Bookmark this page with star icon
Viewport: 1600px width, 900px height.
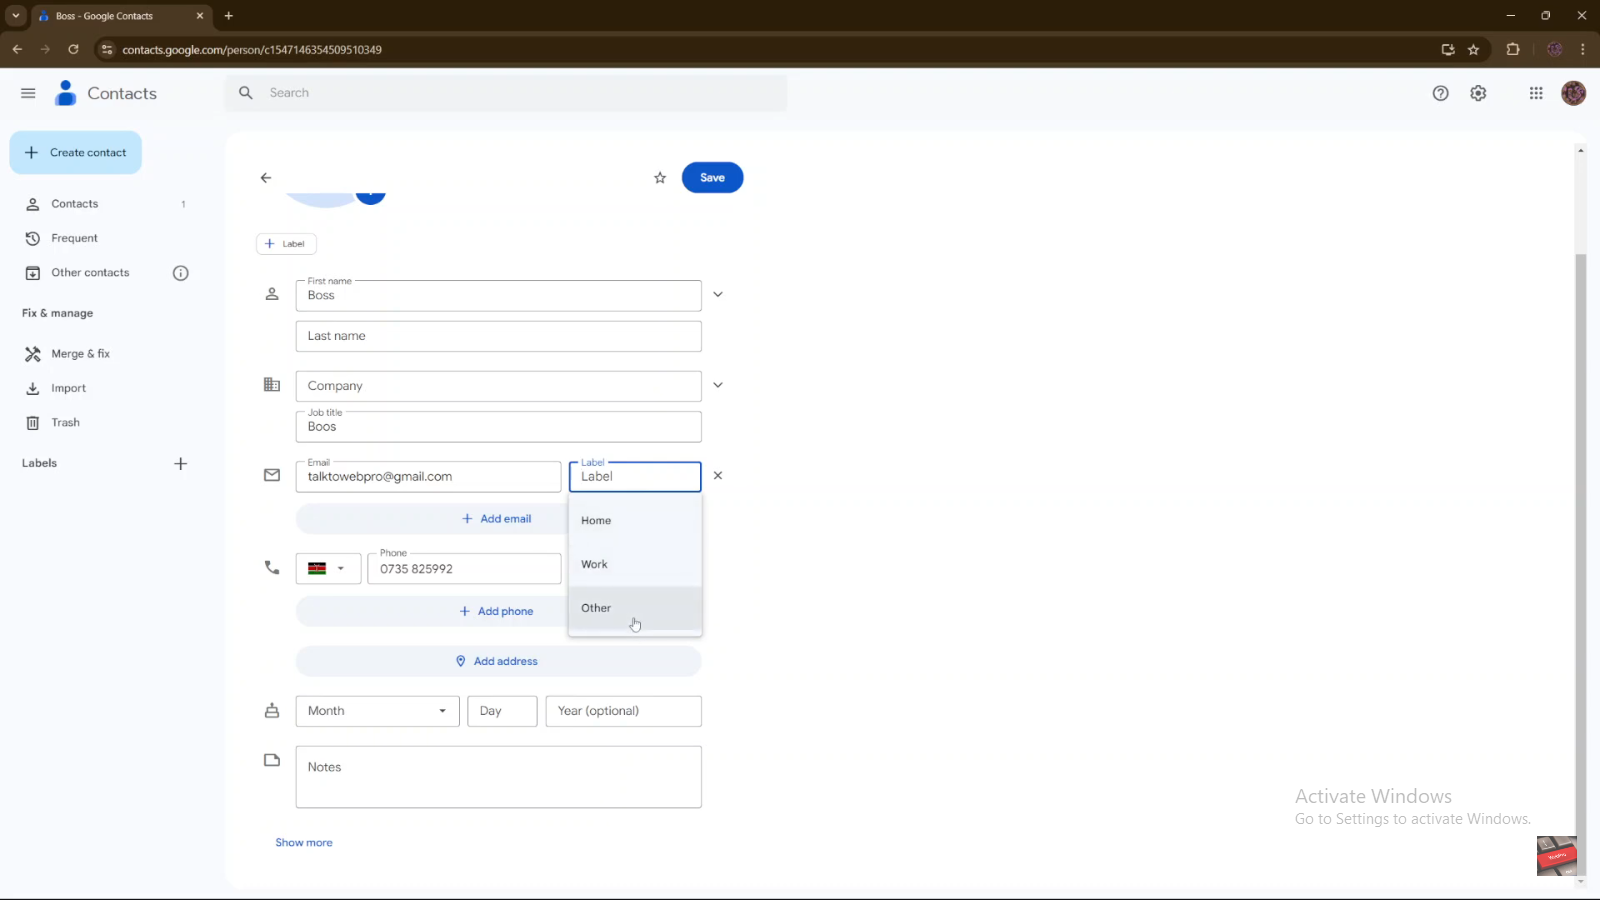pos(1473,49)
